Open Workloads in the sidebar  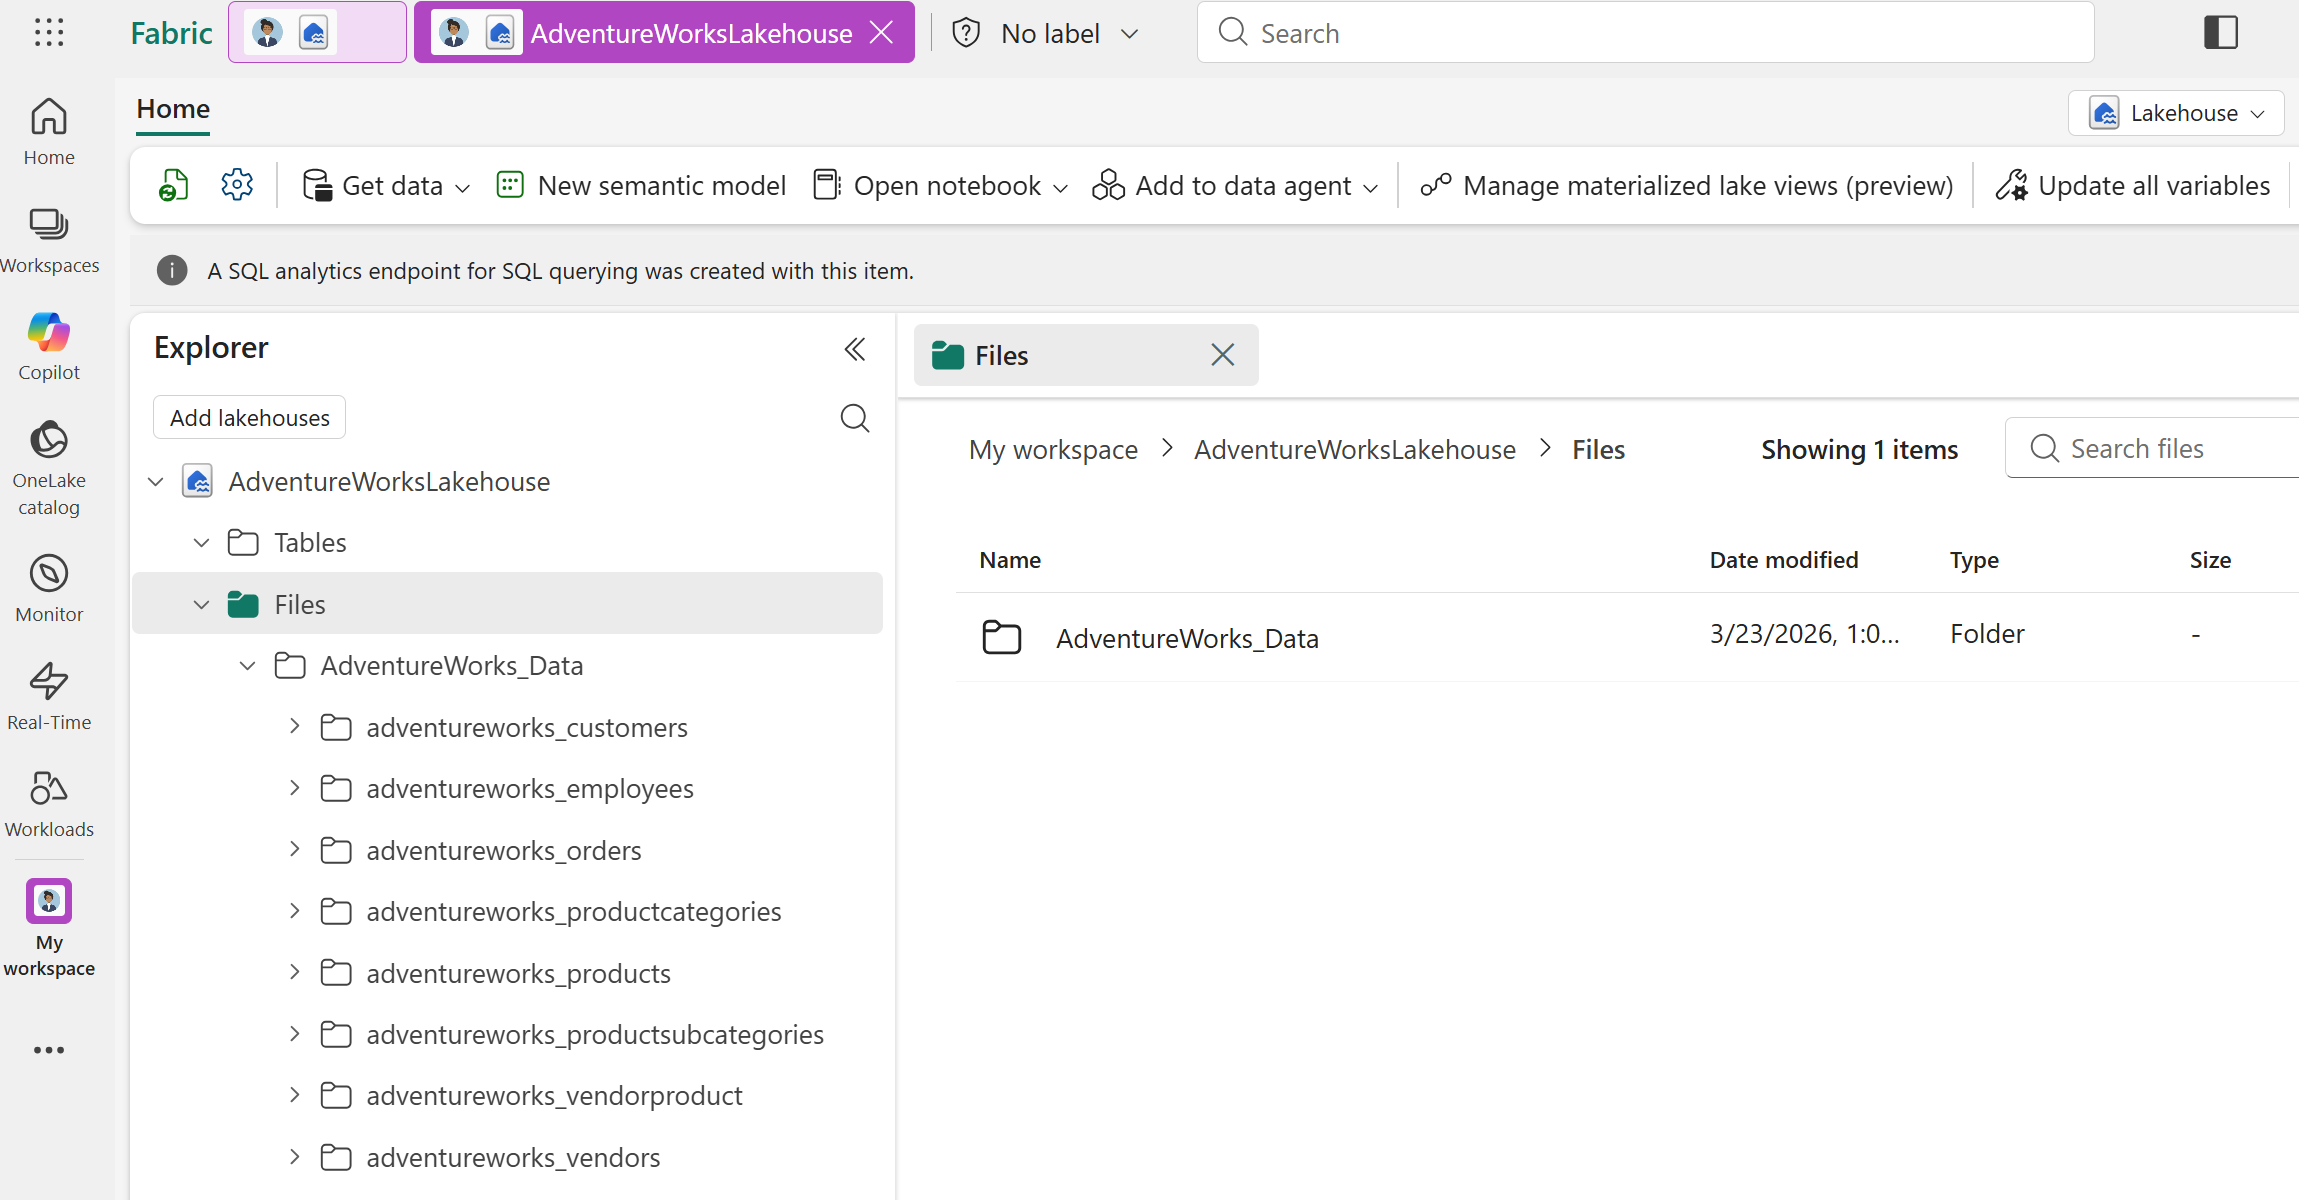pos(48,803)
